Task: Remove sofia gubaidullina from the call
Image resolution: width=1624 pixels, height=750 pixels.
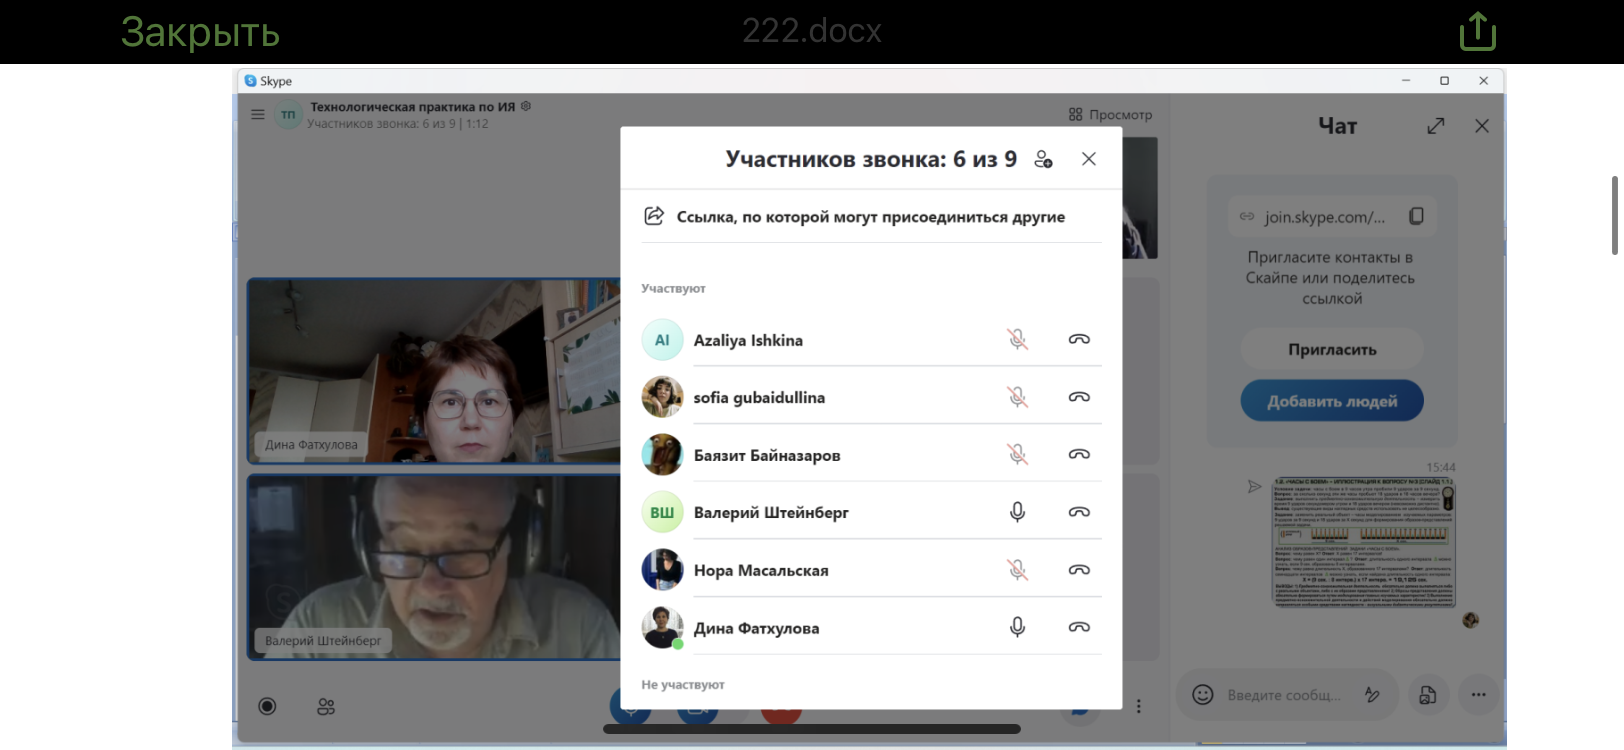Action: click(x=1079, y=397)
